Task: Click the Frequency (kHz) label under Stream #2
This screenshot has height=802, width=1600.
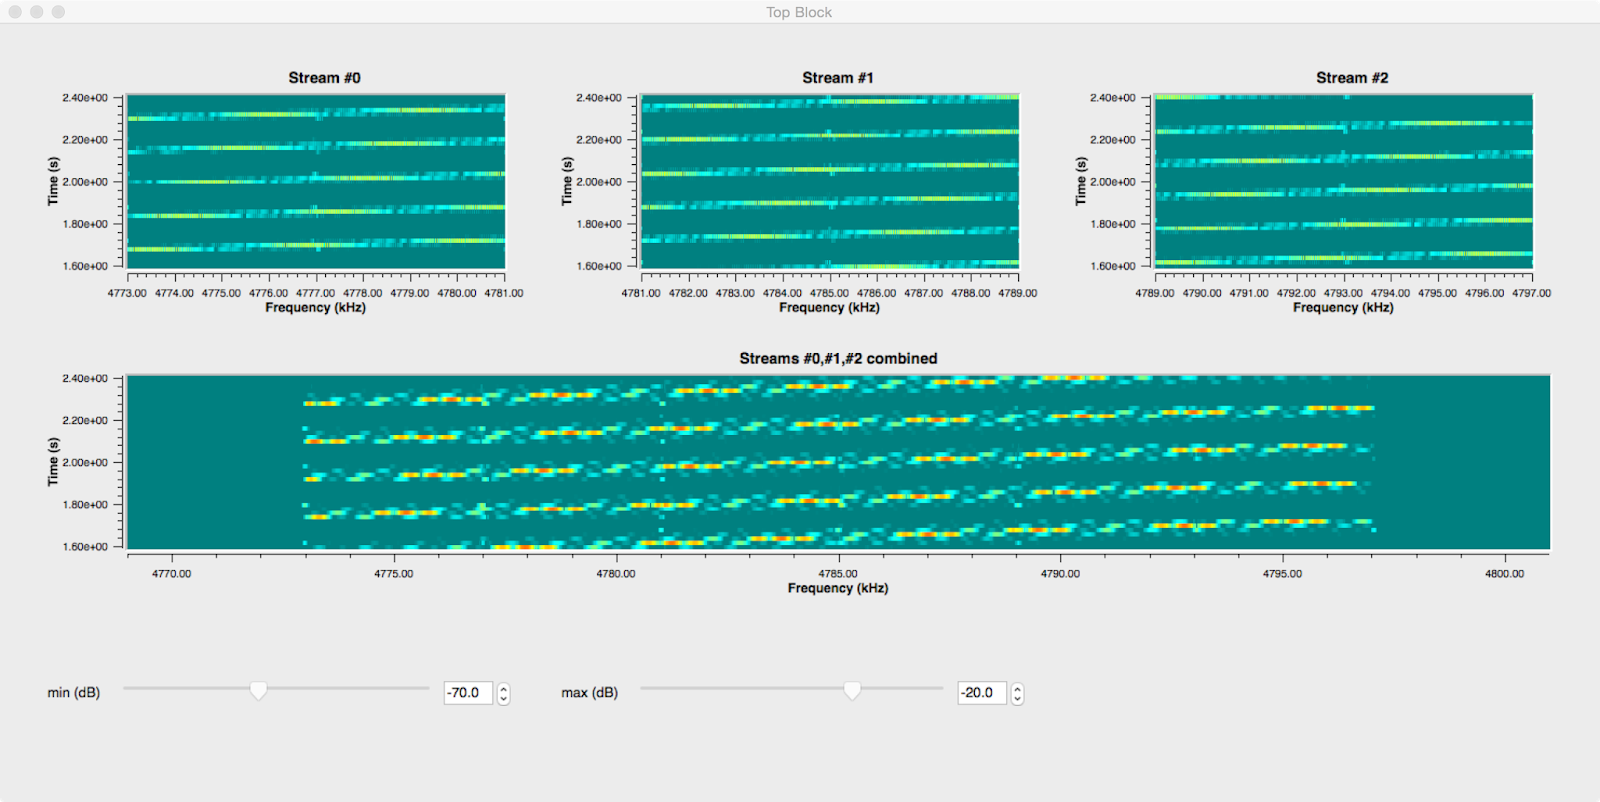Action: pyautogui.click(x=1344, y=308)
